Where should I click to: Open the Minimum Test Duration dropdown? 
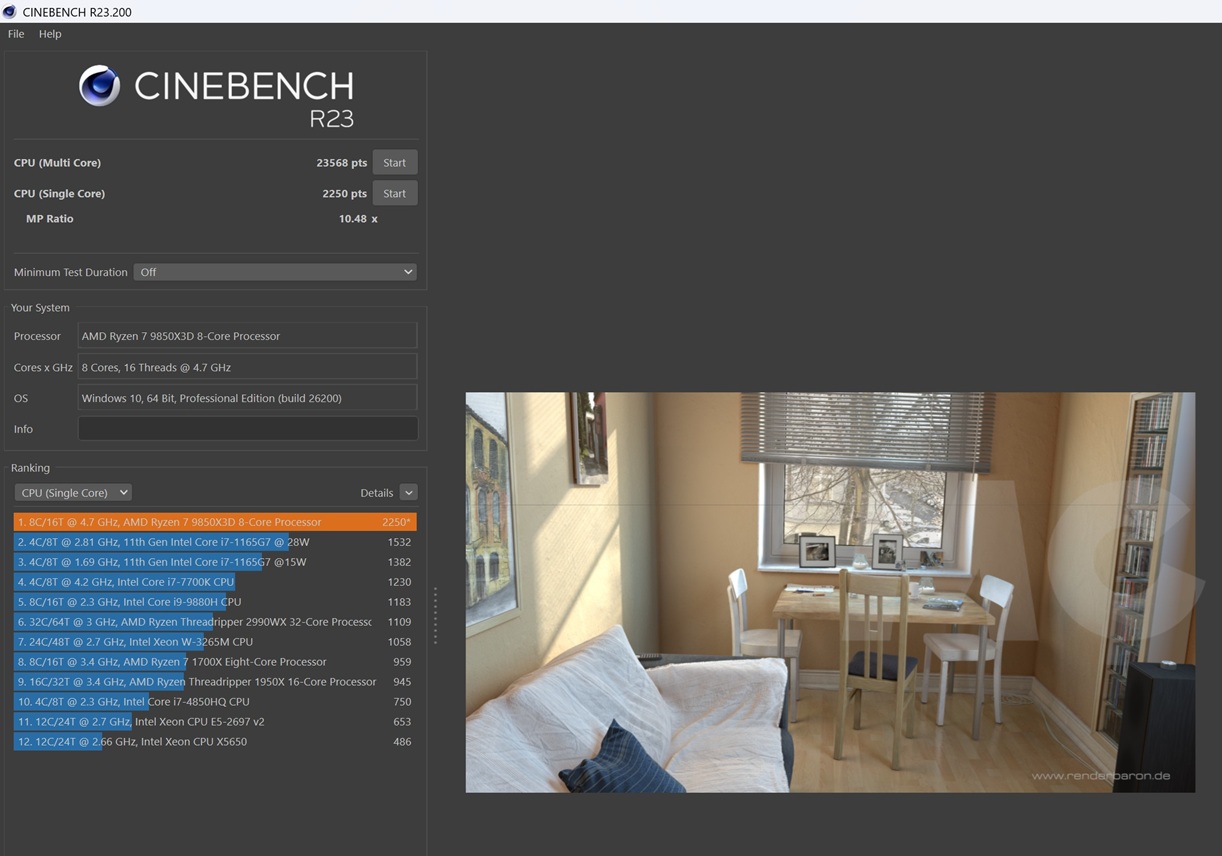point(274,271)
